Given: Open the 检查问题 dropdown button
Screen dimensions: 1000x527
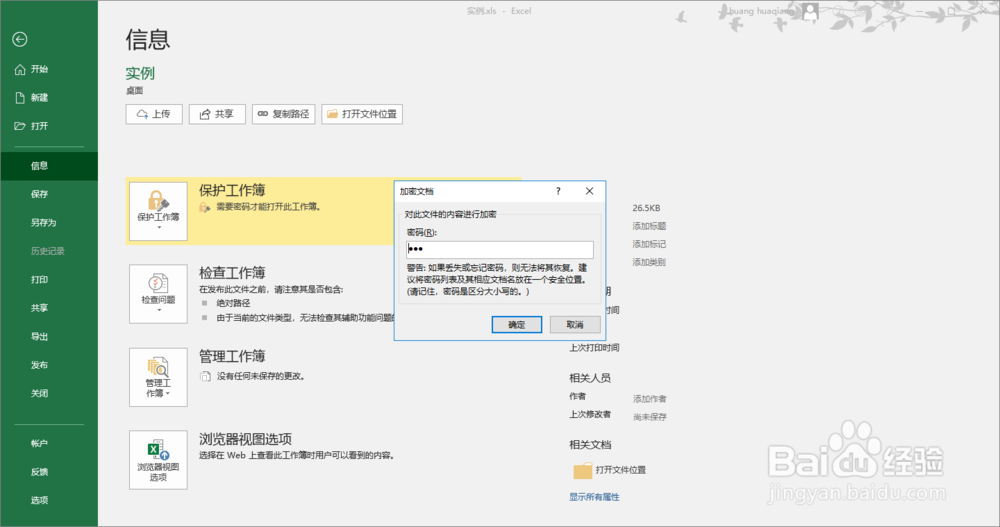Looking at the screenshot, I should pos(158,294).
